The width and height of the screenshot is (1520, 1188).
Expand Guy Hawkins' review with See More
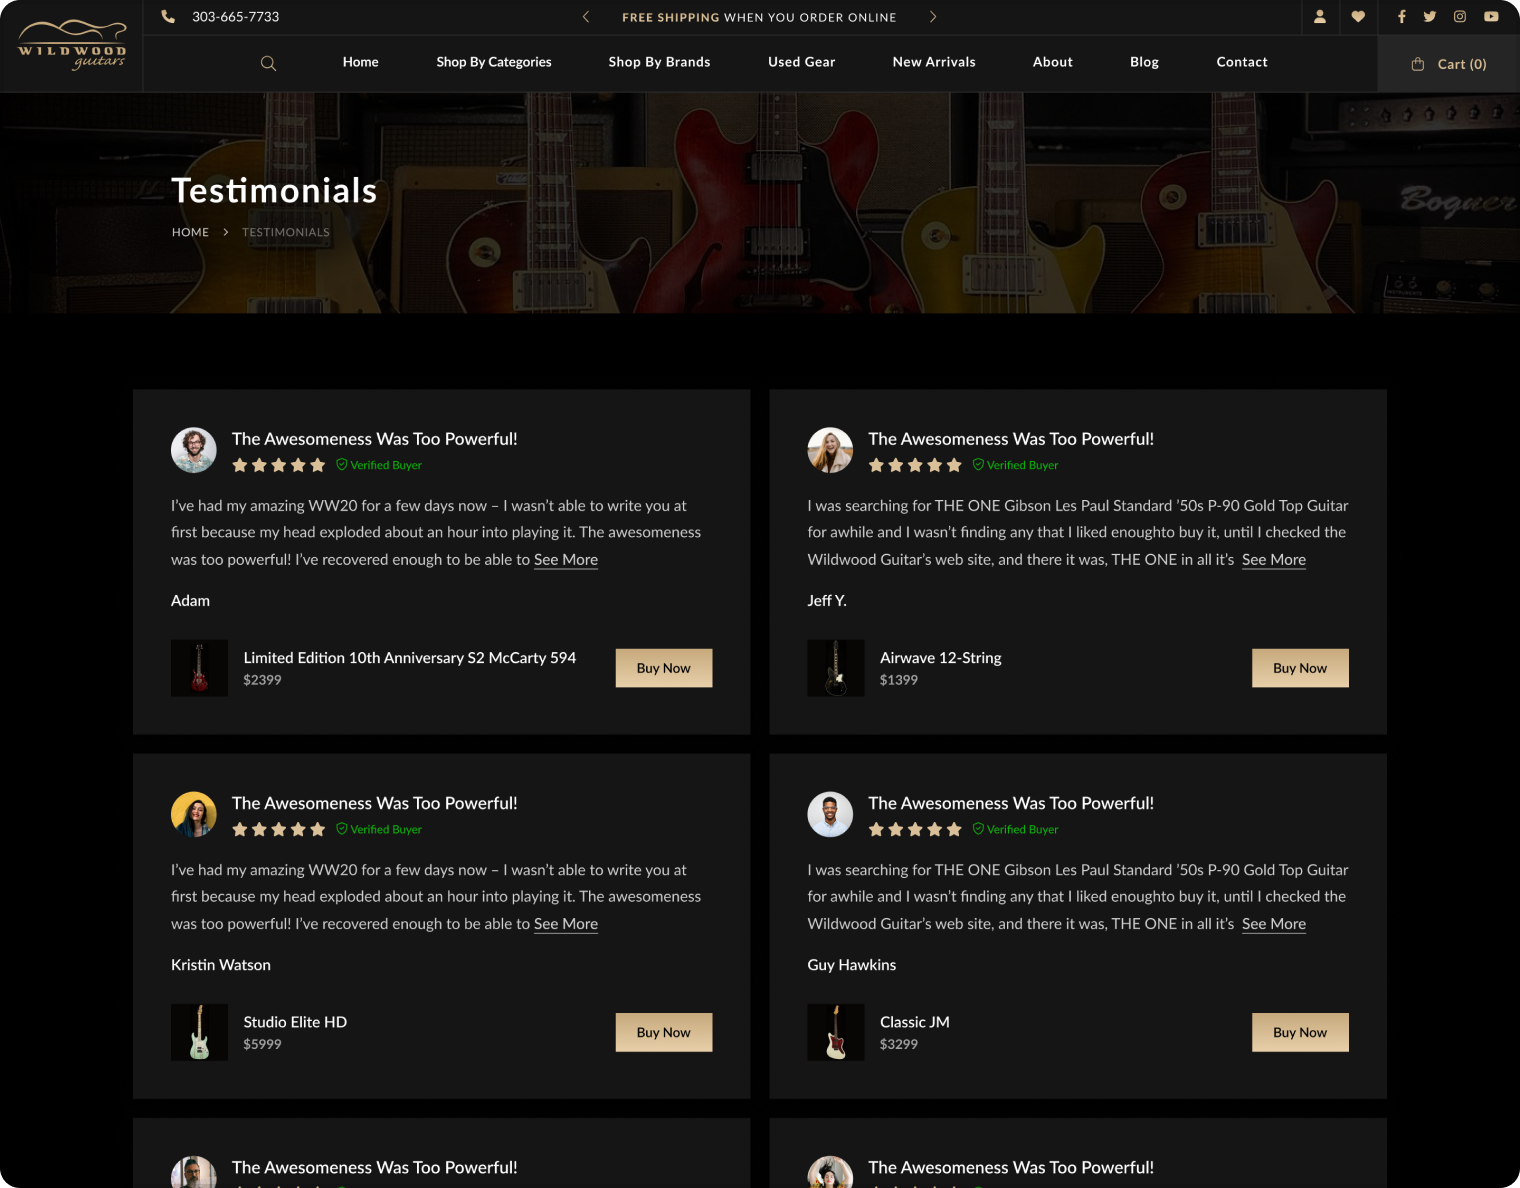point(1274,924)
